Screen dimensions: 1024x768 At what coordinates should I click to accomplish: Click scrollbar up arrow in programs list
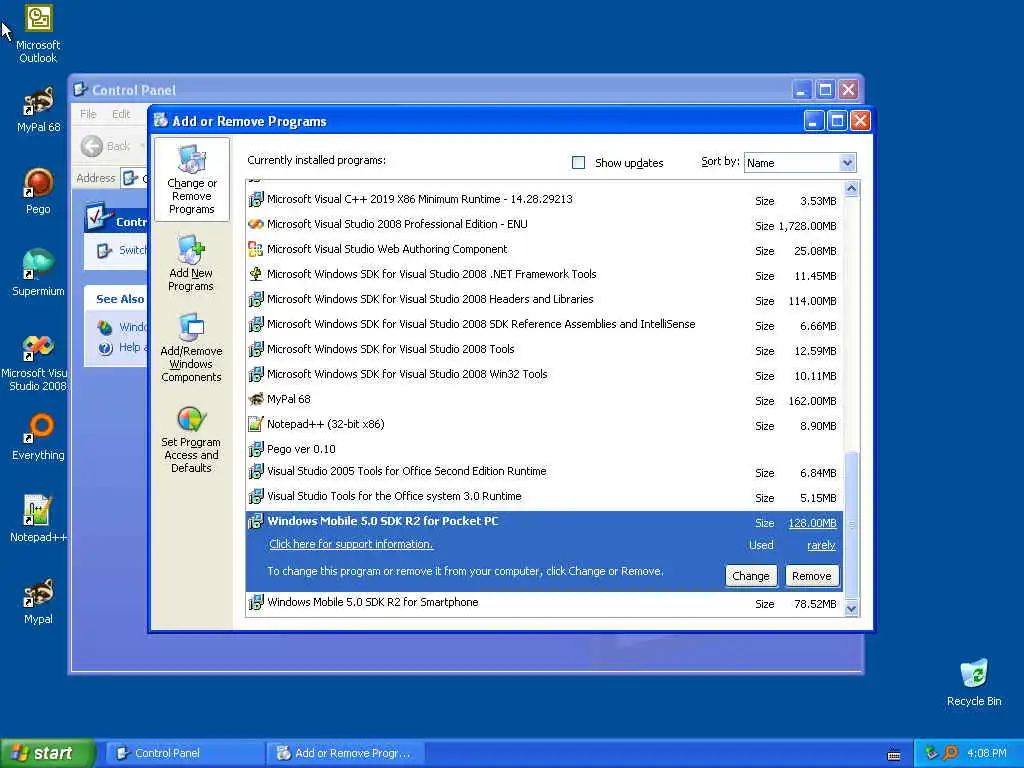pos(851,189)
